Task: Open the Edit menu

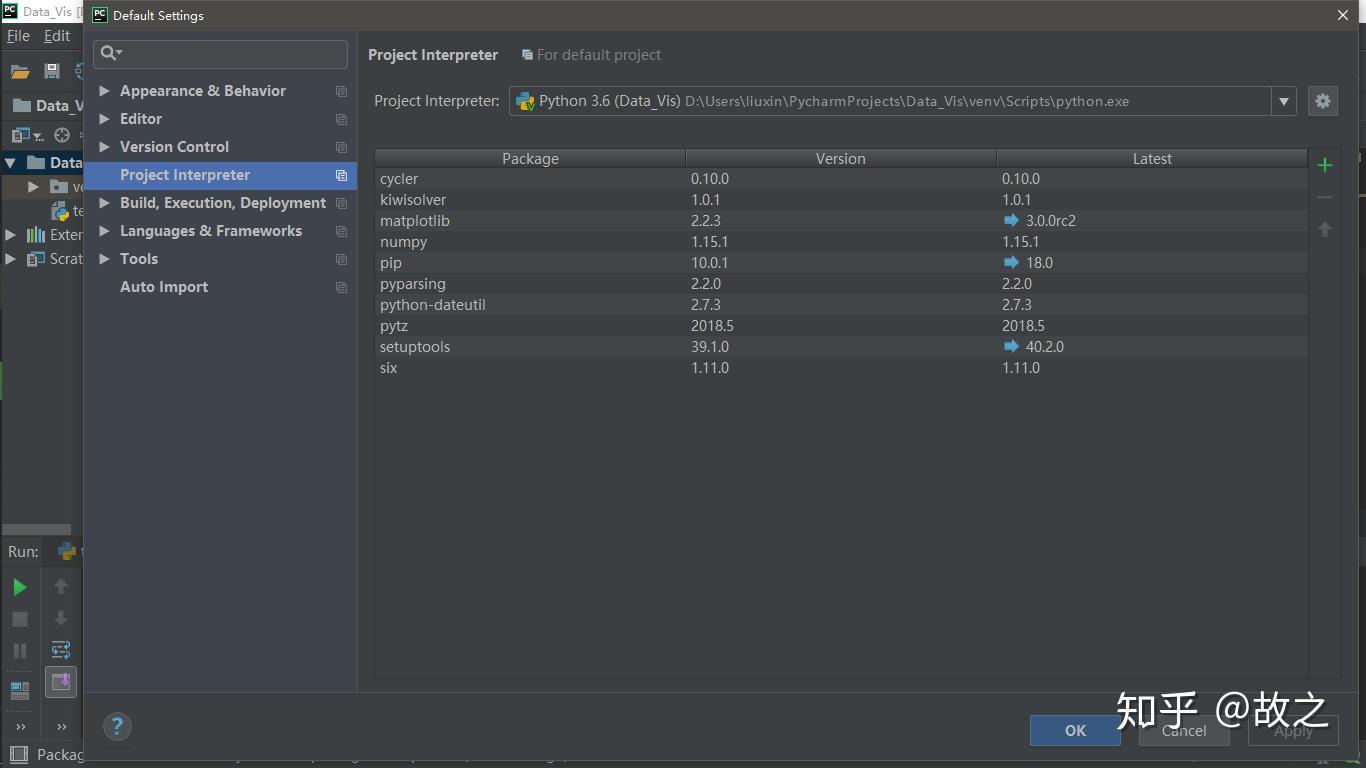Action: 57,36
